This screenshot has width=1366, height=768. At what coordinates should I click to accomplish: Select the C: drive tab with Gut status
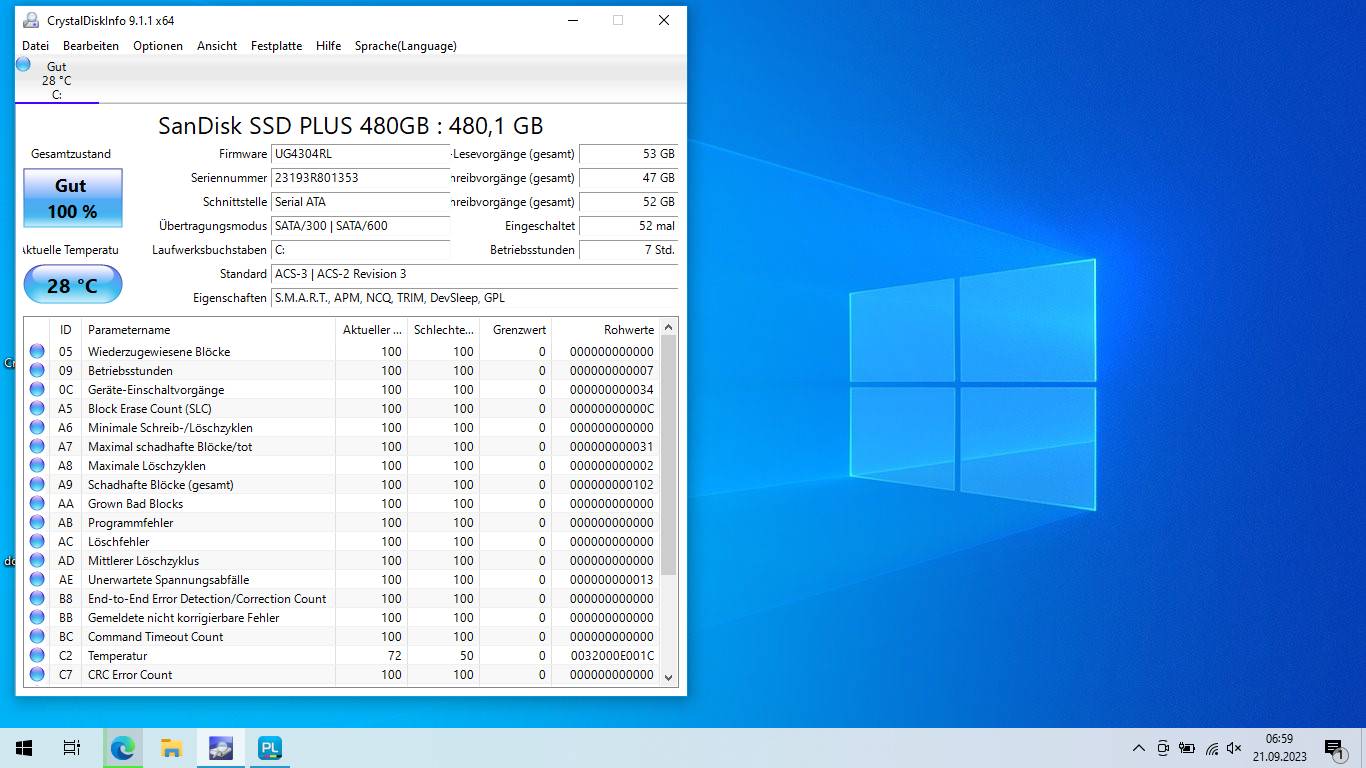[57, 80]
